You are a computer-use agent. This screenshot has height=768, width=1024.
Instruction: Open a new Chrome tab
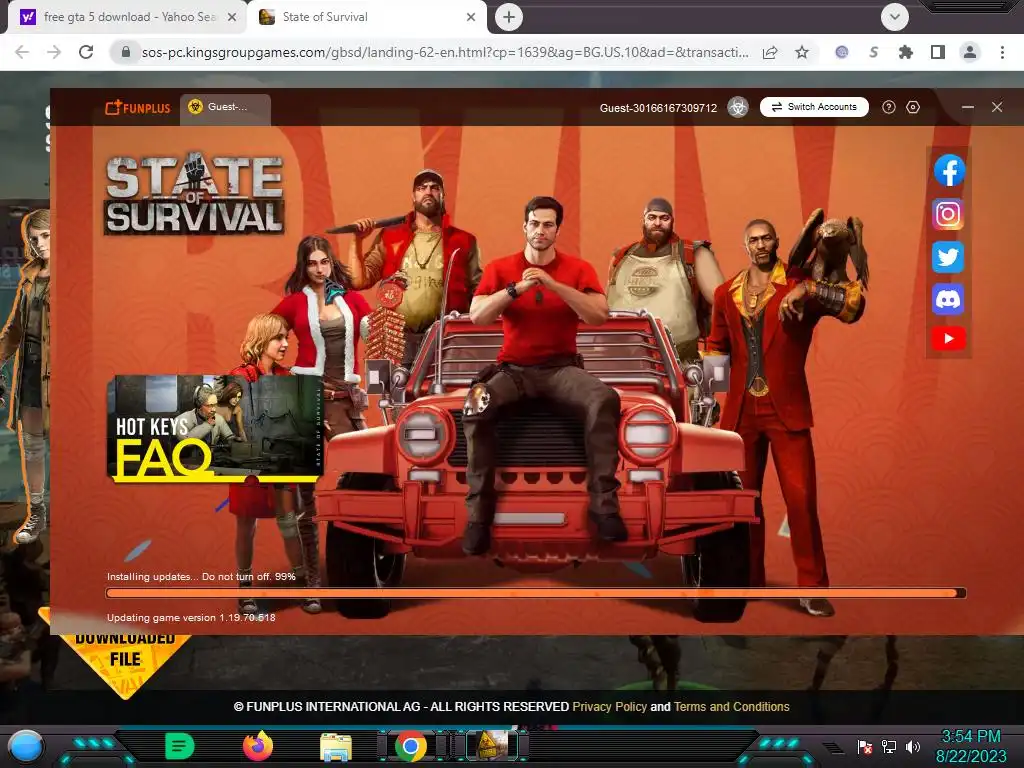pos(509,17)
